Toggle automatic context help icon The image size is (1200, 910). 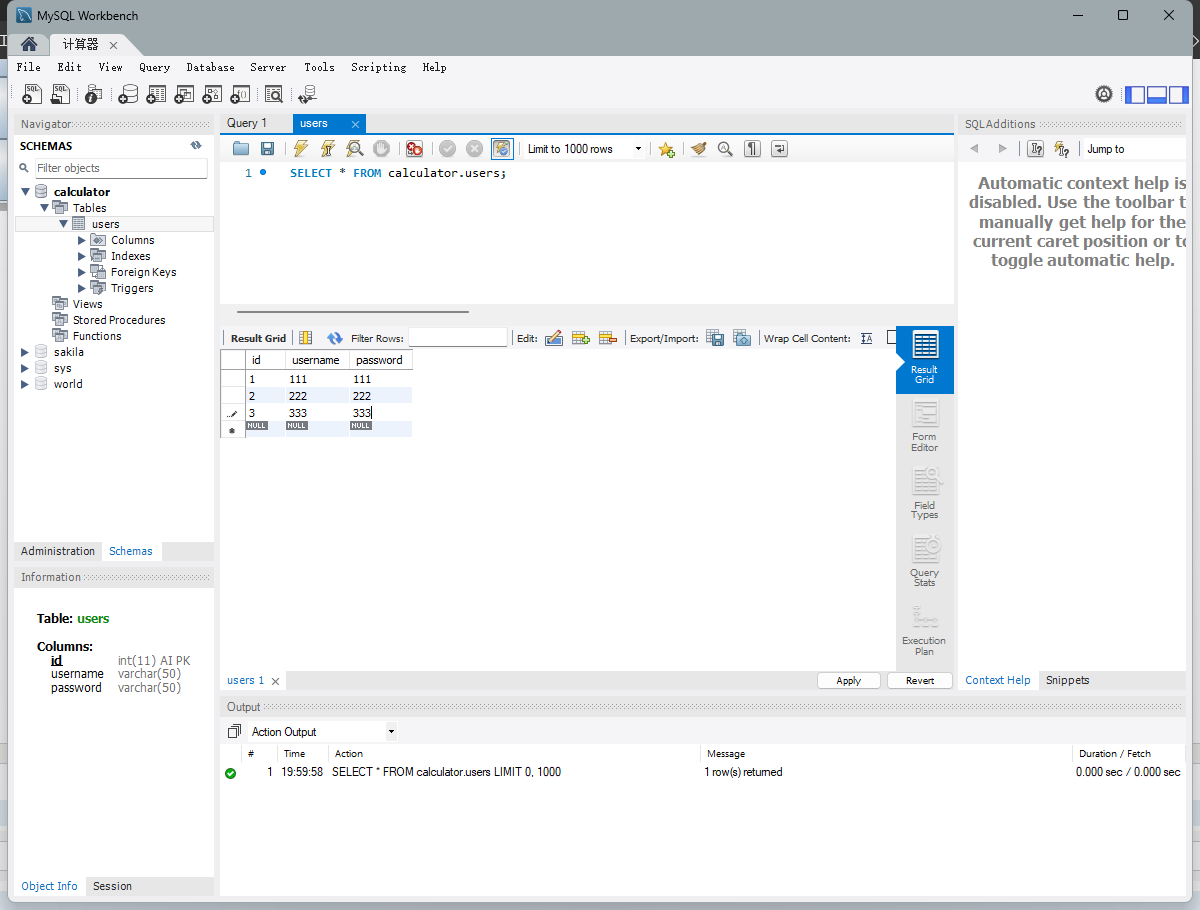(1062, 149)
